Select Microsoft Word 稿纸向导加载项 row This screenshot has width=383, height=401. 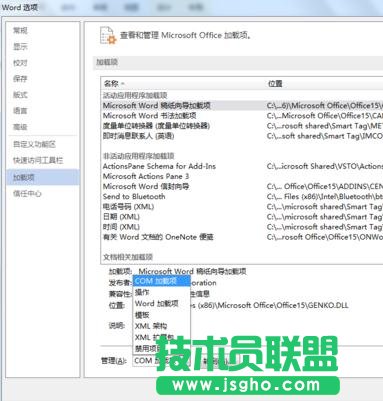[242, 106]
